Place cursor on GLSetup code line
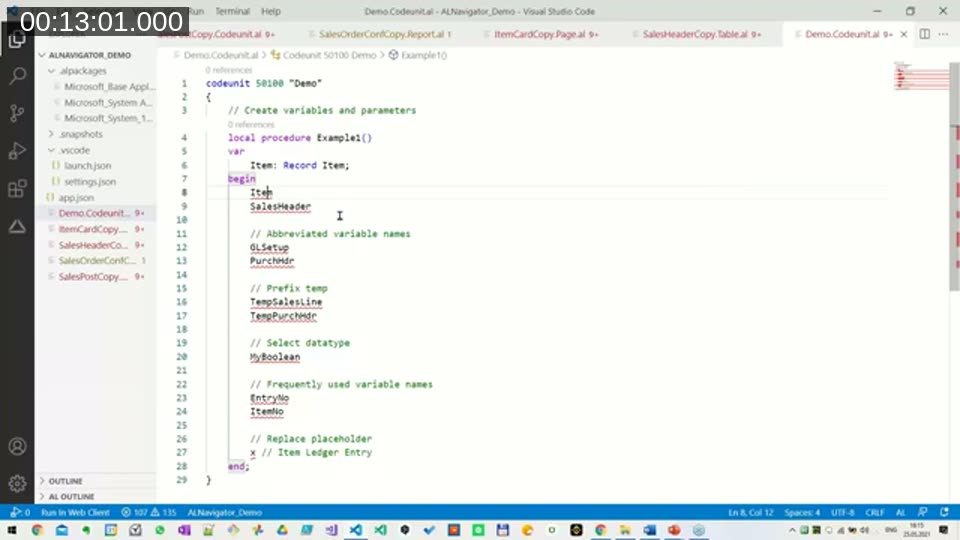The height and width of the screenshot is (540, 960). pos(269,247)
